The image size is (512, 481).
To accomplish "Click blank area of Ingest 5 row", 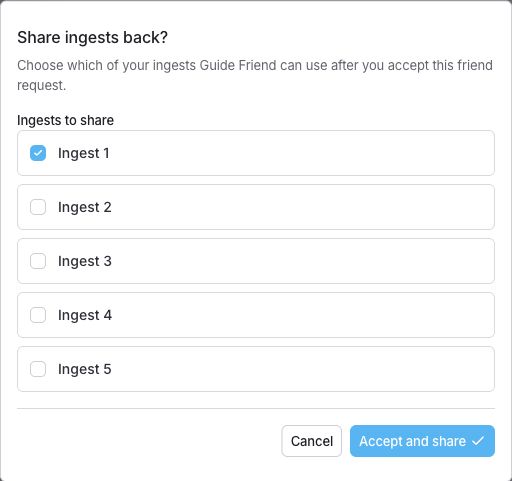I will [x=300, y=369].
